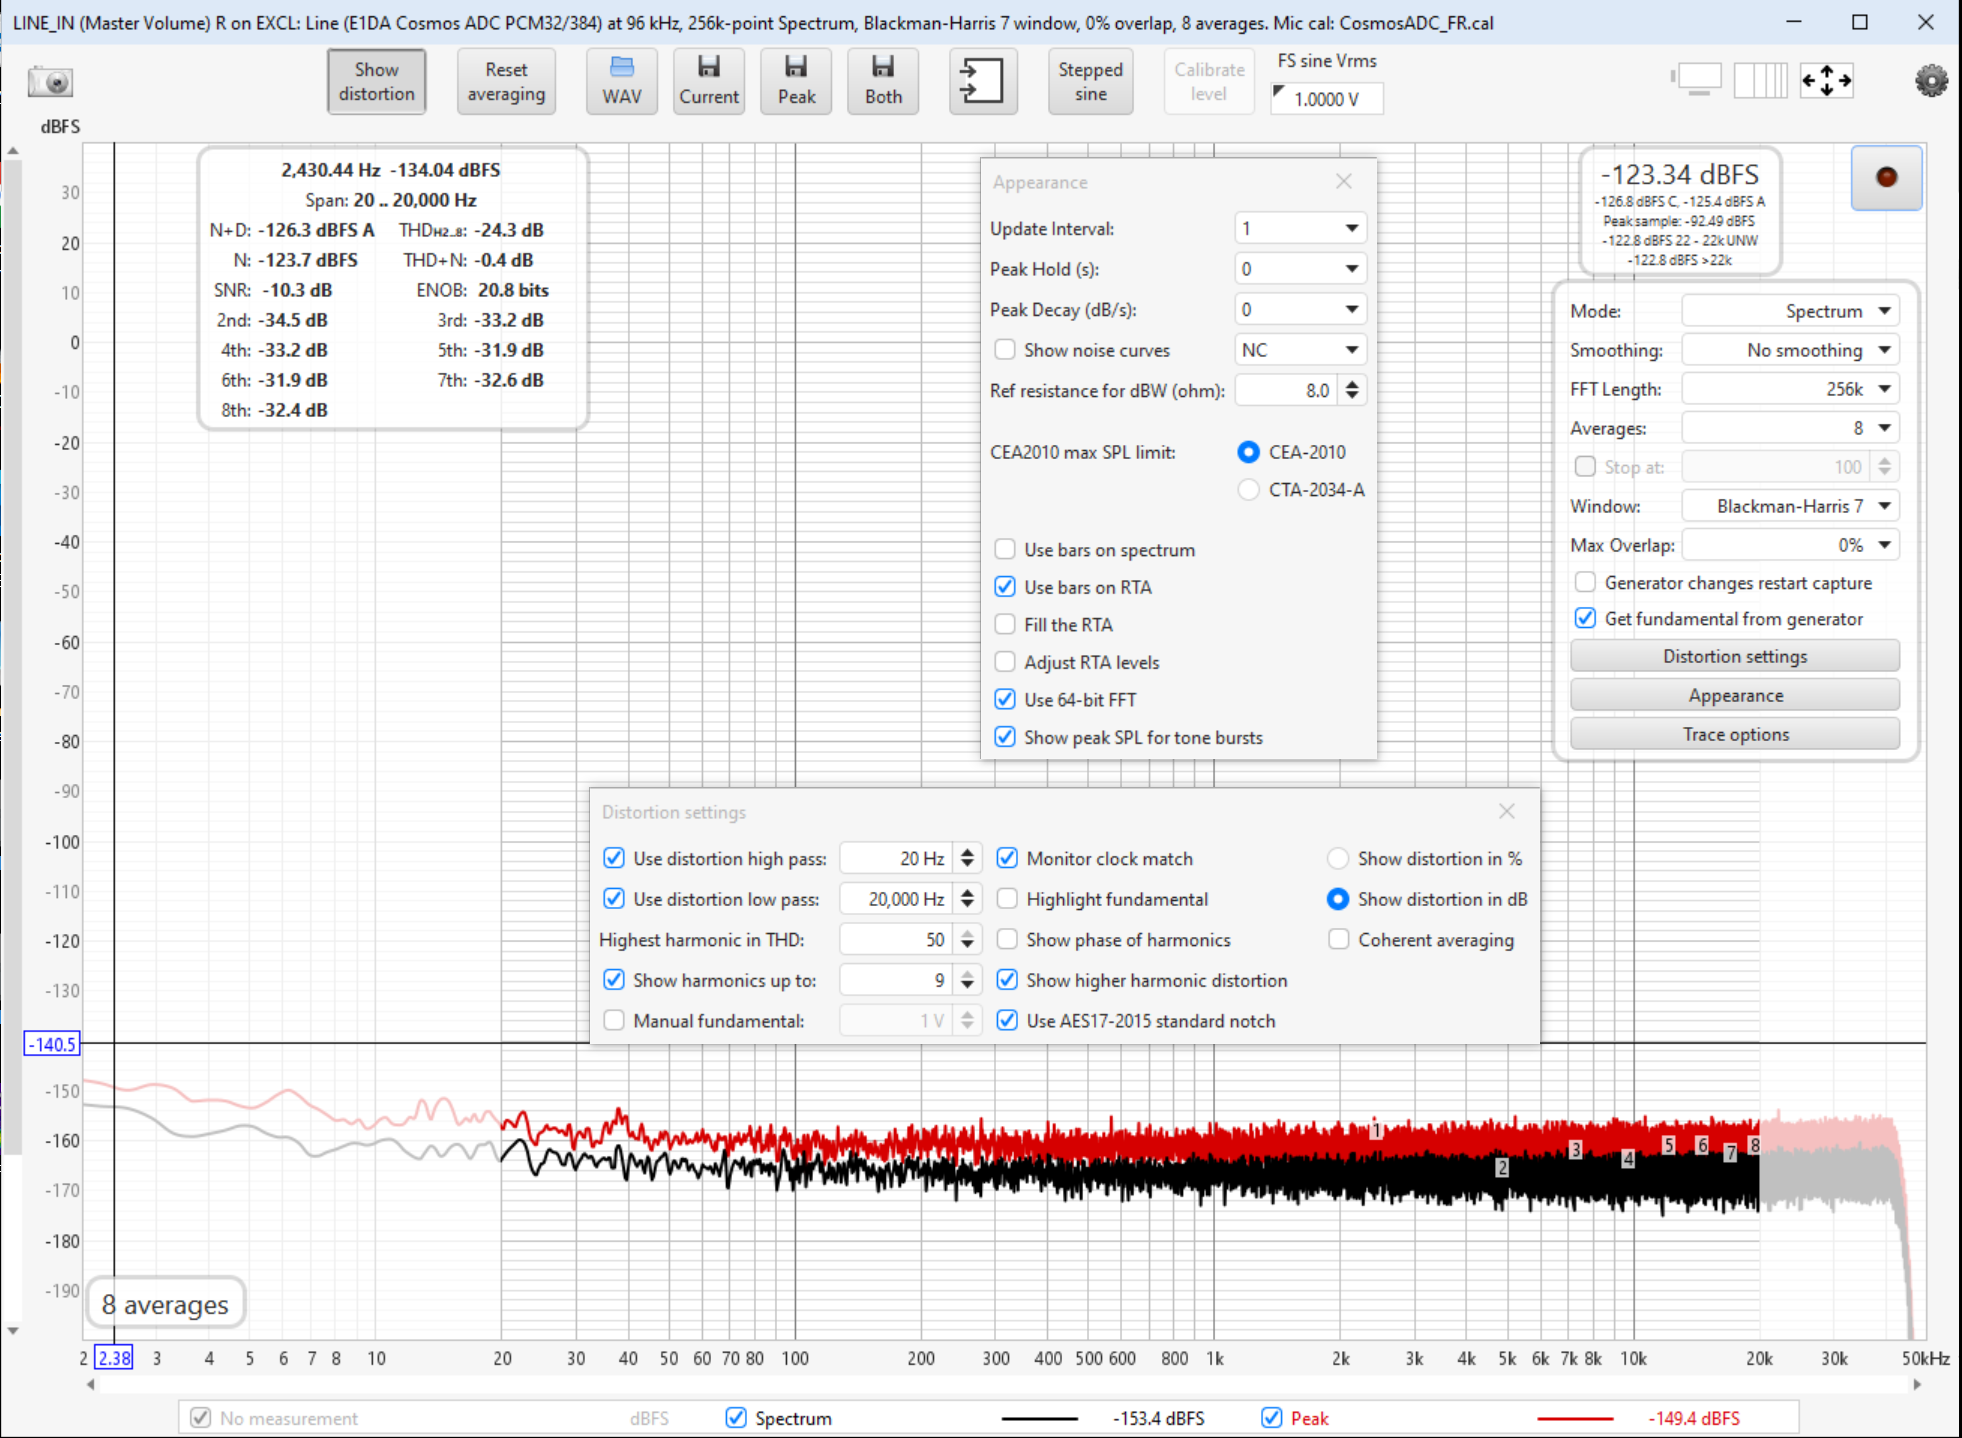This screenshot has width=1962, height=1438.
Task: Hide the Spectrum trace checkbox
Action: tap(736, 1418)
